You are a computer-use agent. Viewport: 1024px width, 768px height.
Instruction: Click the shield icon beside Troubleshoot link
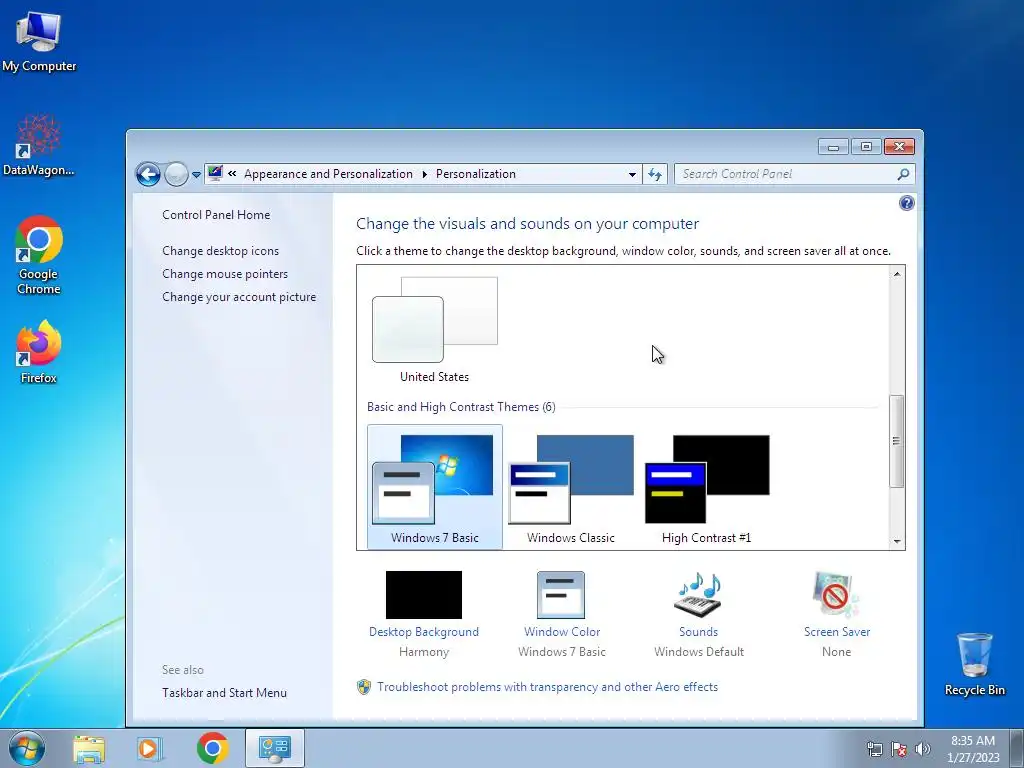coord(364,687)
